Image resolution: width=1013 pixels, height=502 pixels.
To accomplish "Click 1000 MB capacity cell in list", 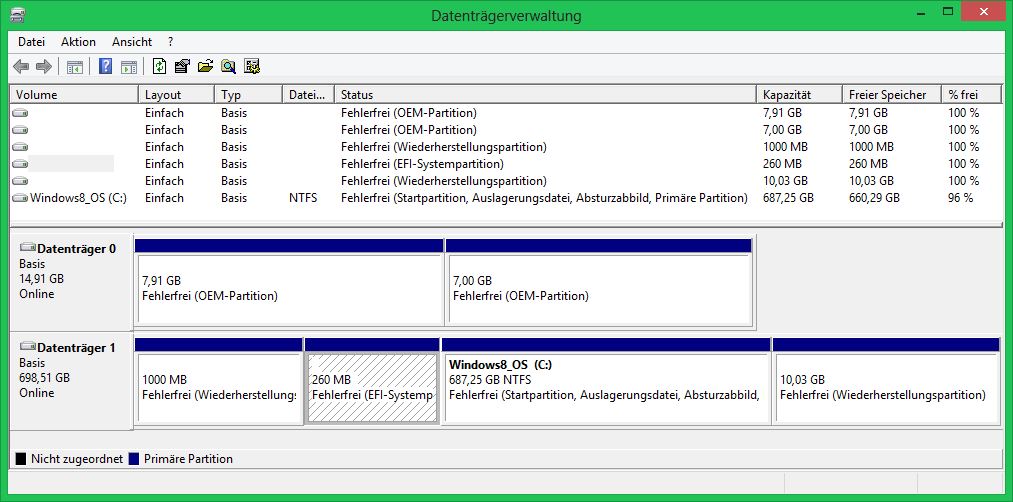I will pyautogui.click(x=785, y=147).
